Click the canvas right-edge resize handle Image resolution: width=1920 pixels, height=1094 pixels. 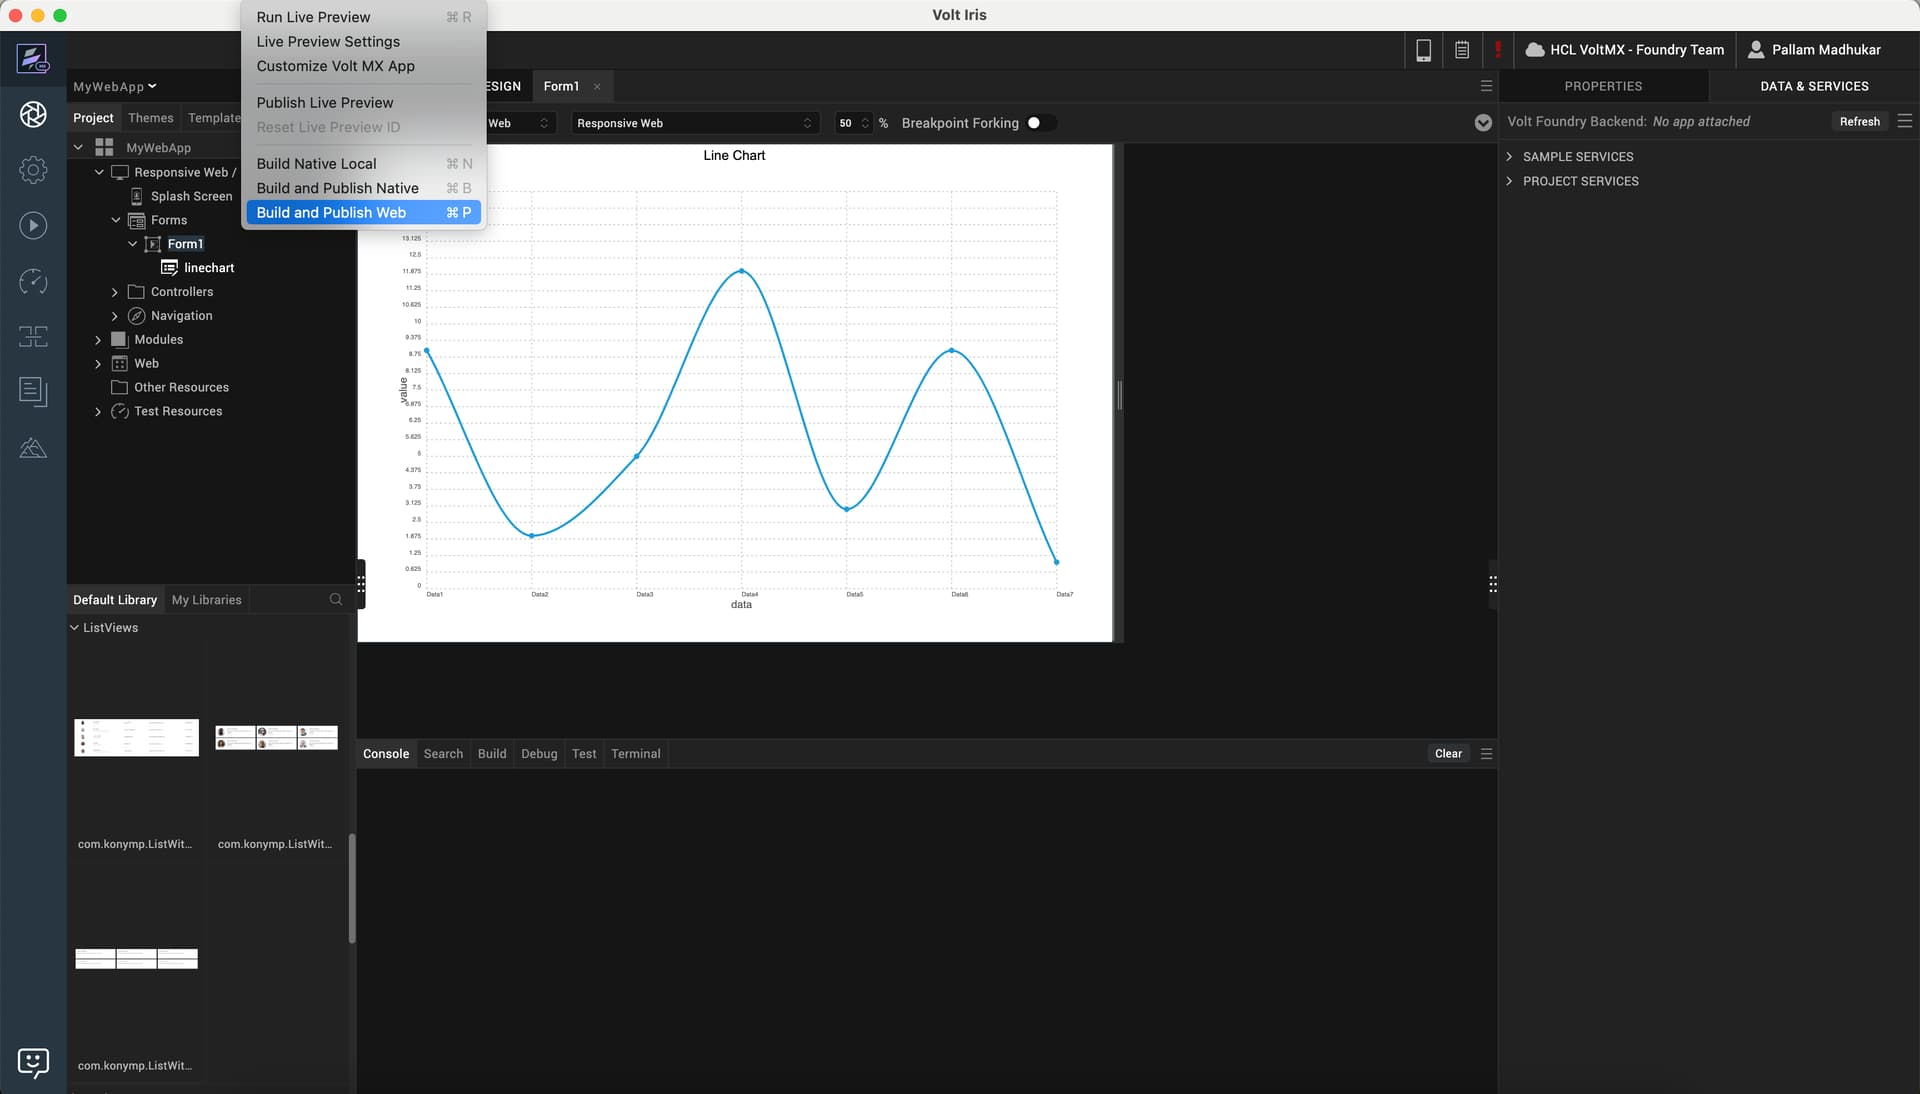(x=1119, y=395)
